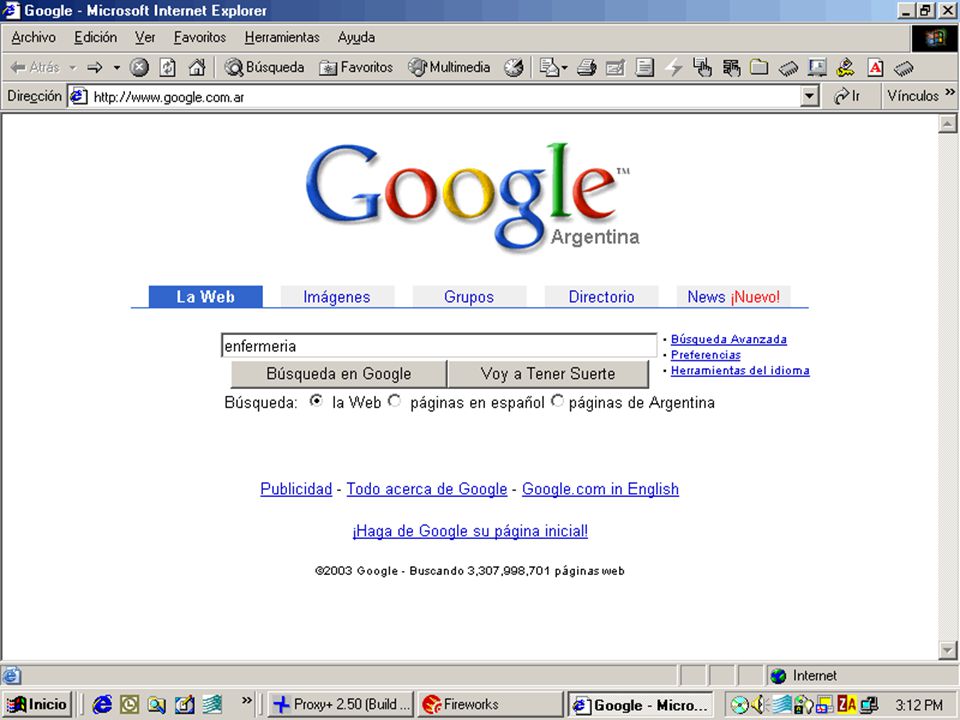Click the speaker volume tray icon
Viewport: 960px width, 720px height.
point(758,705)
